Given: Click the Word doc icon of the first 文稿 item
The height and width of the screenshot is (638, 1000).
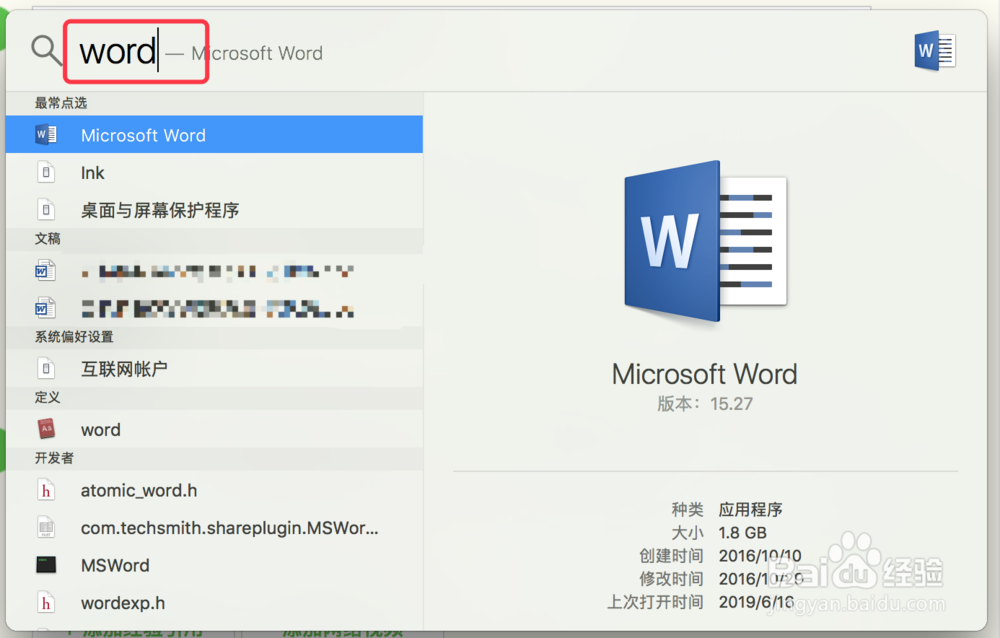Looking at the screenshot, I should pos(45,271).
